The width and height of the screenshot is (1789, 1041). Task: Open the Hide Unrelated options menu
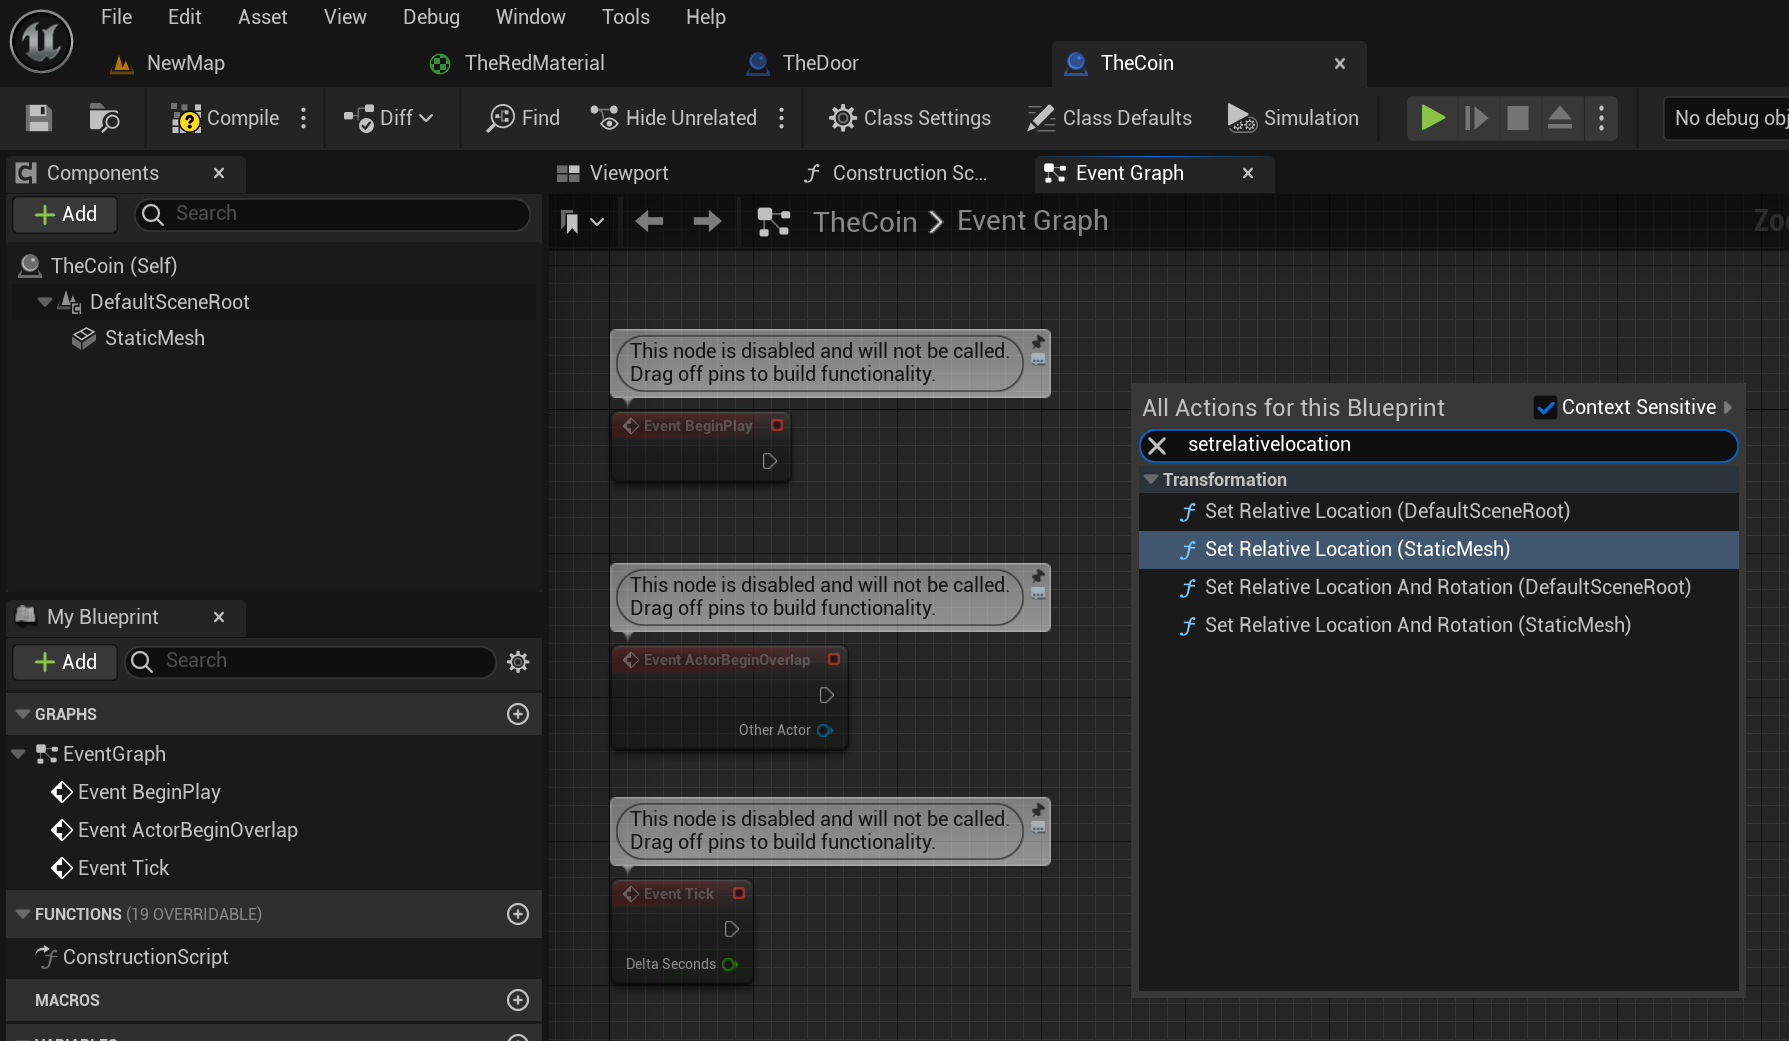coord(782,118)
